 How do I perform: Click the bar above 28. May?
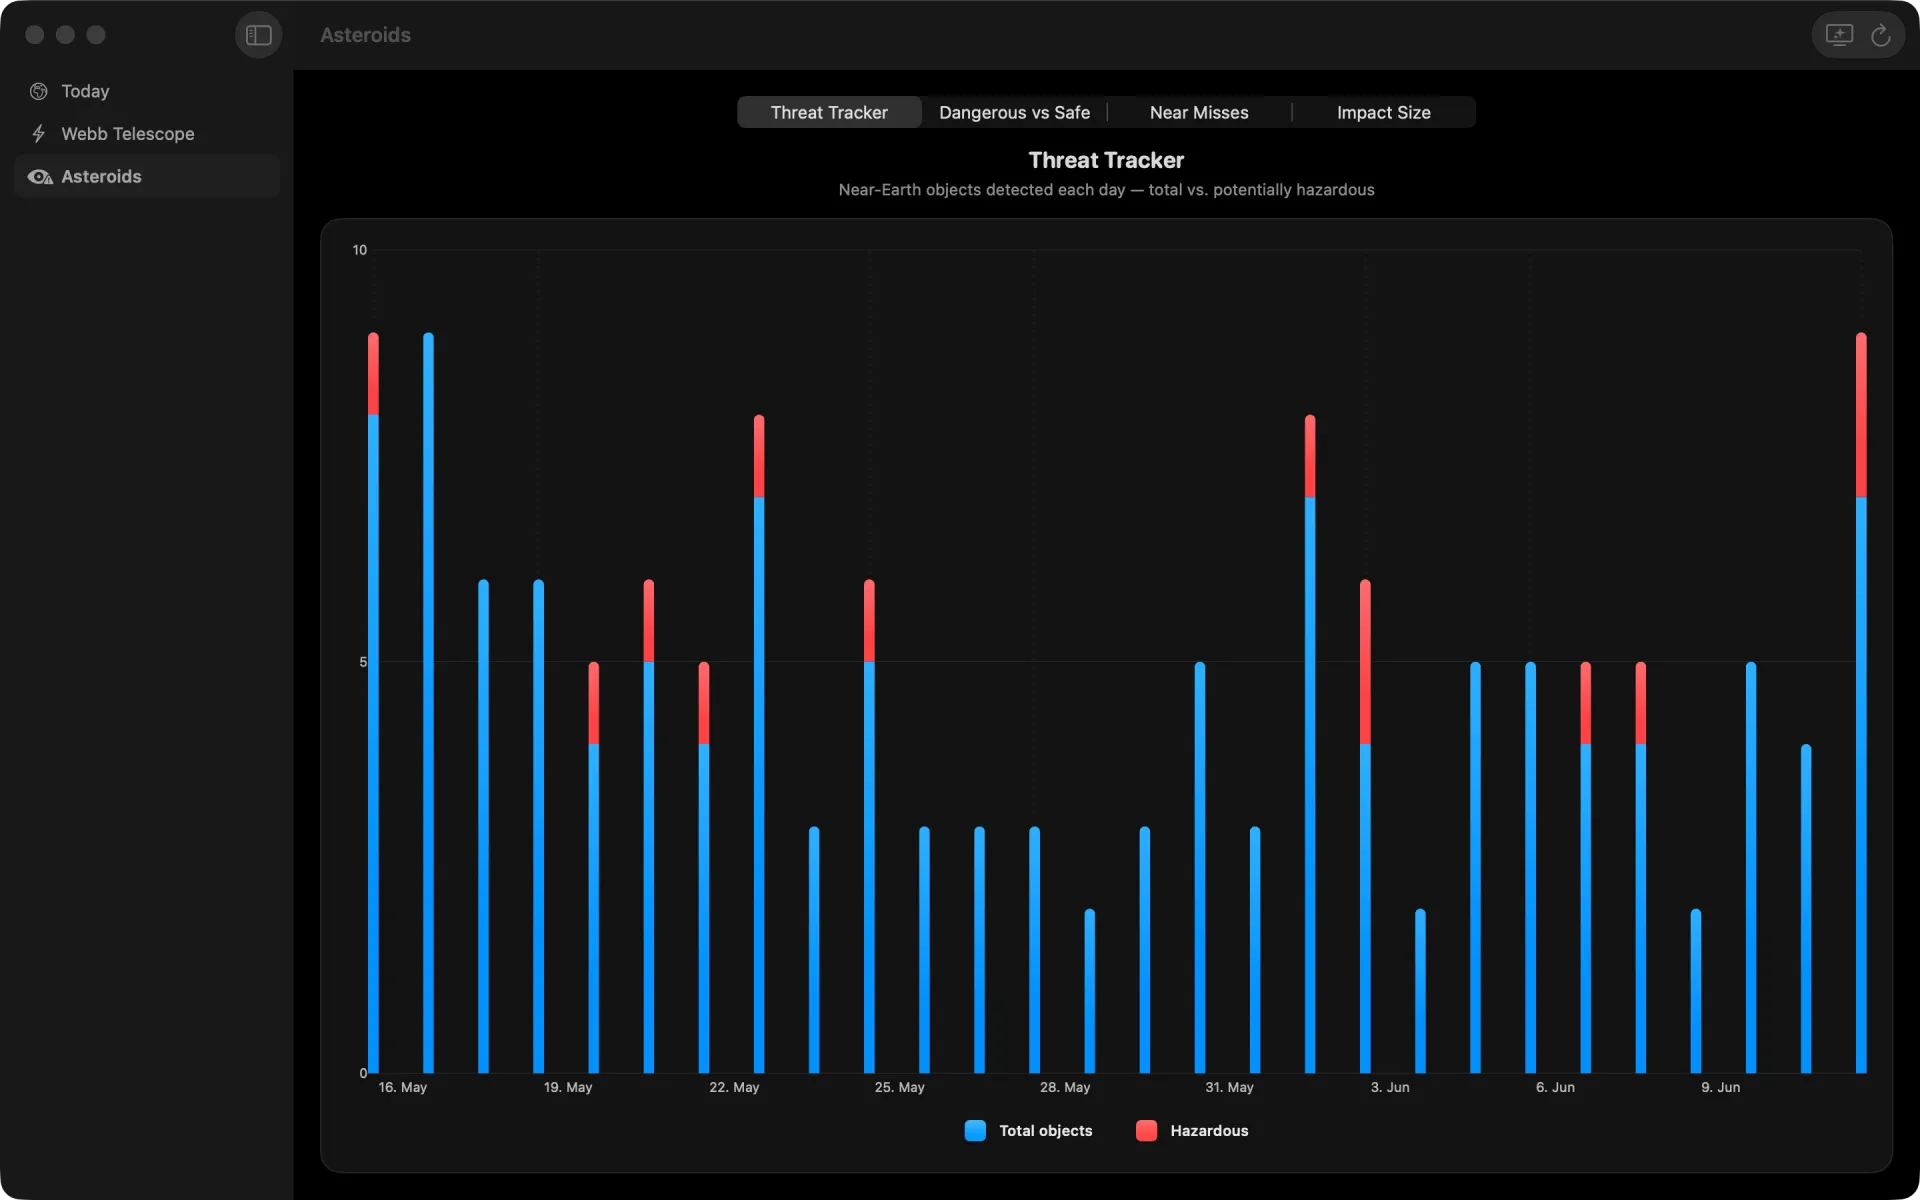(1034, 950)
